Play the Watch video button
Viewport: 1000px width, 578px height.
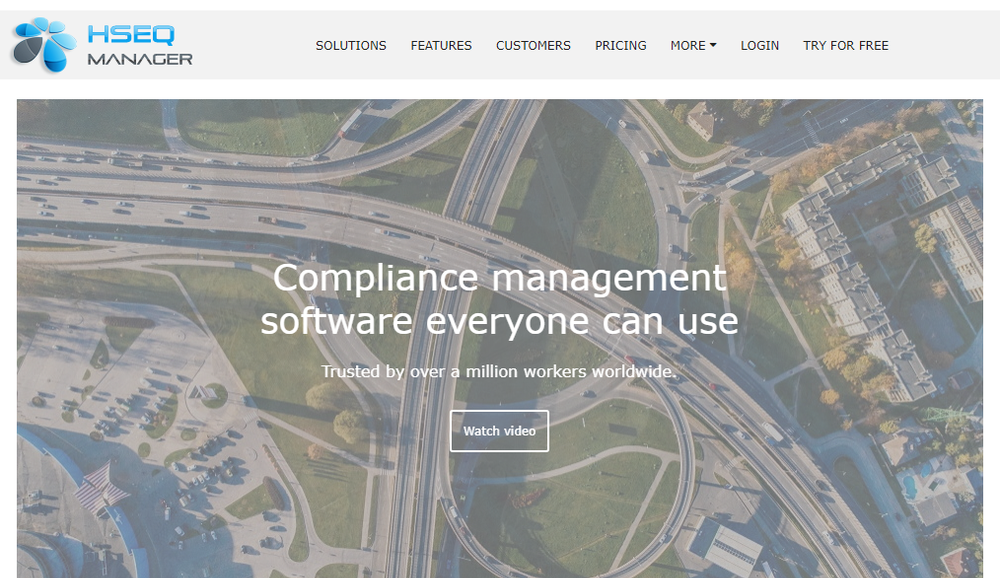pyautogui.click(x=499, y=431)
